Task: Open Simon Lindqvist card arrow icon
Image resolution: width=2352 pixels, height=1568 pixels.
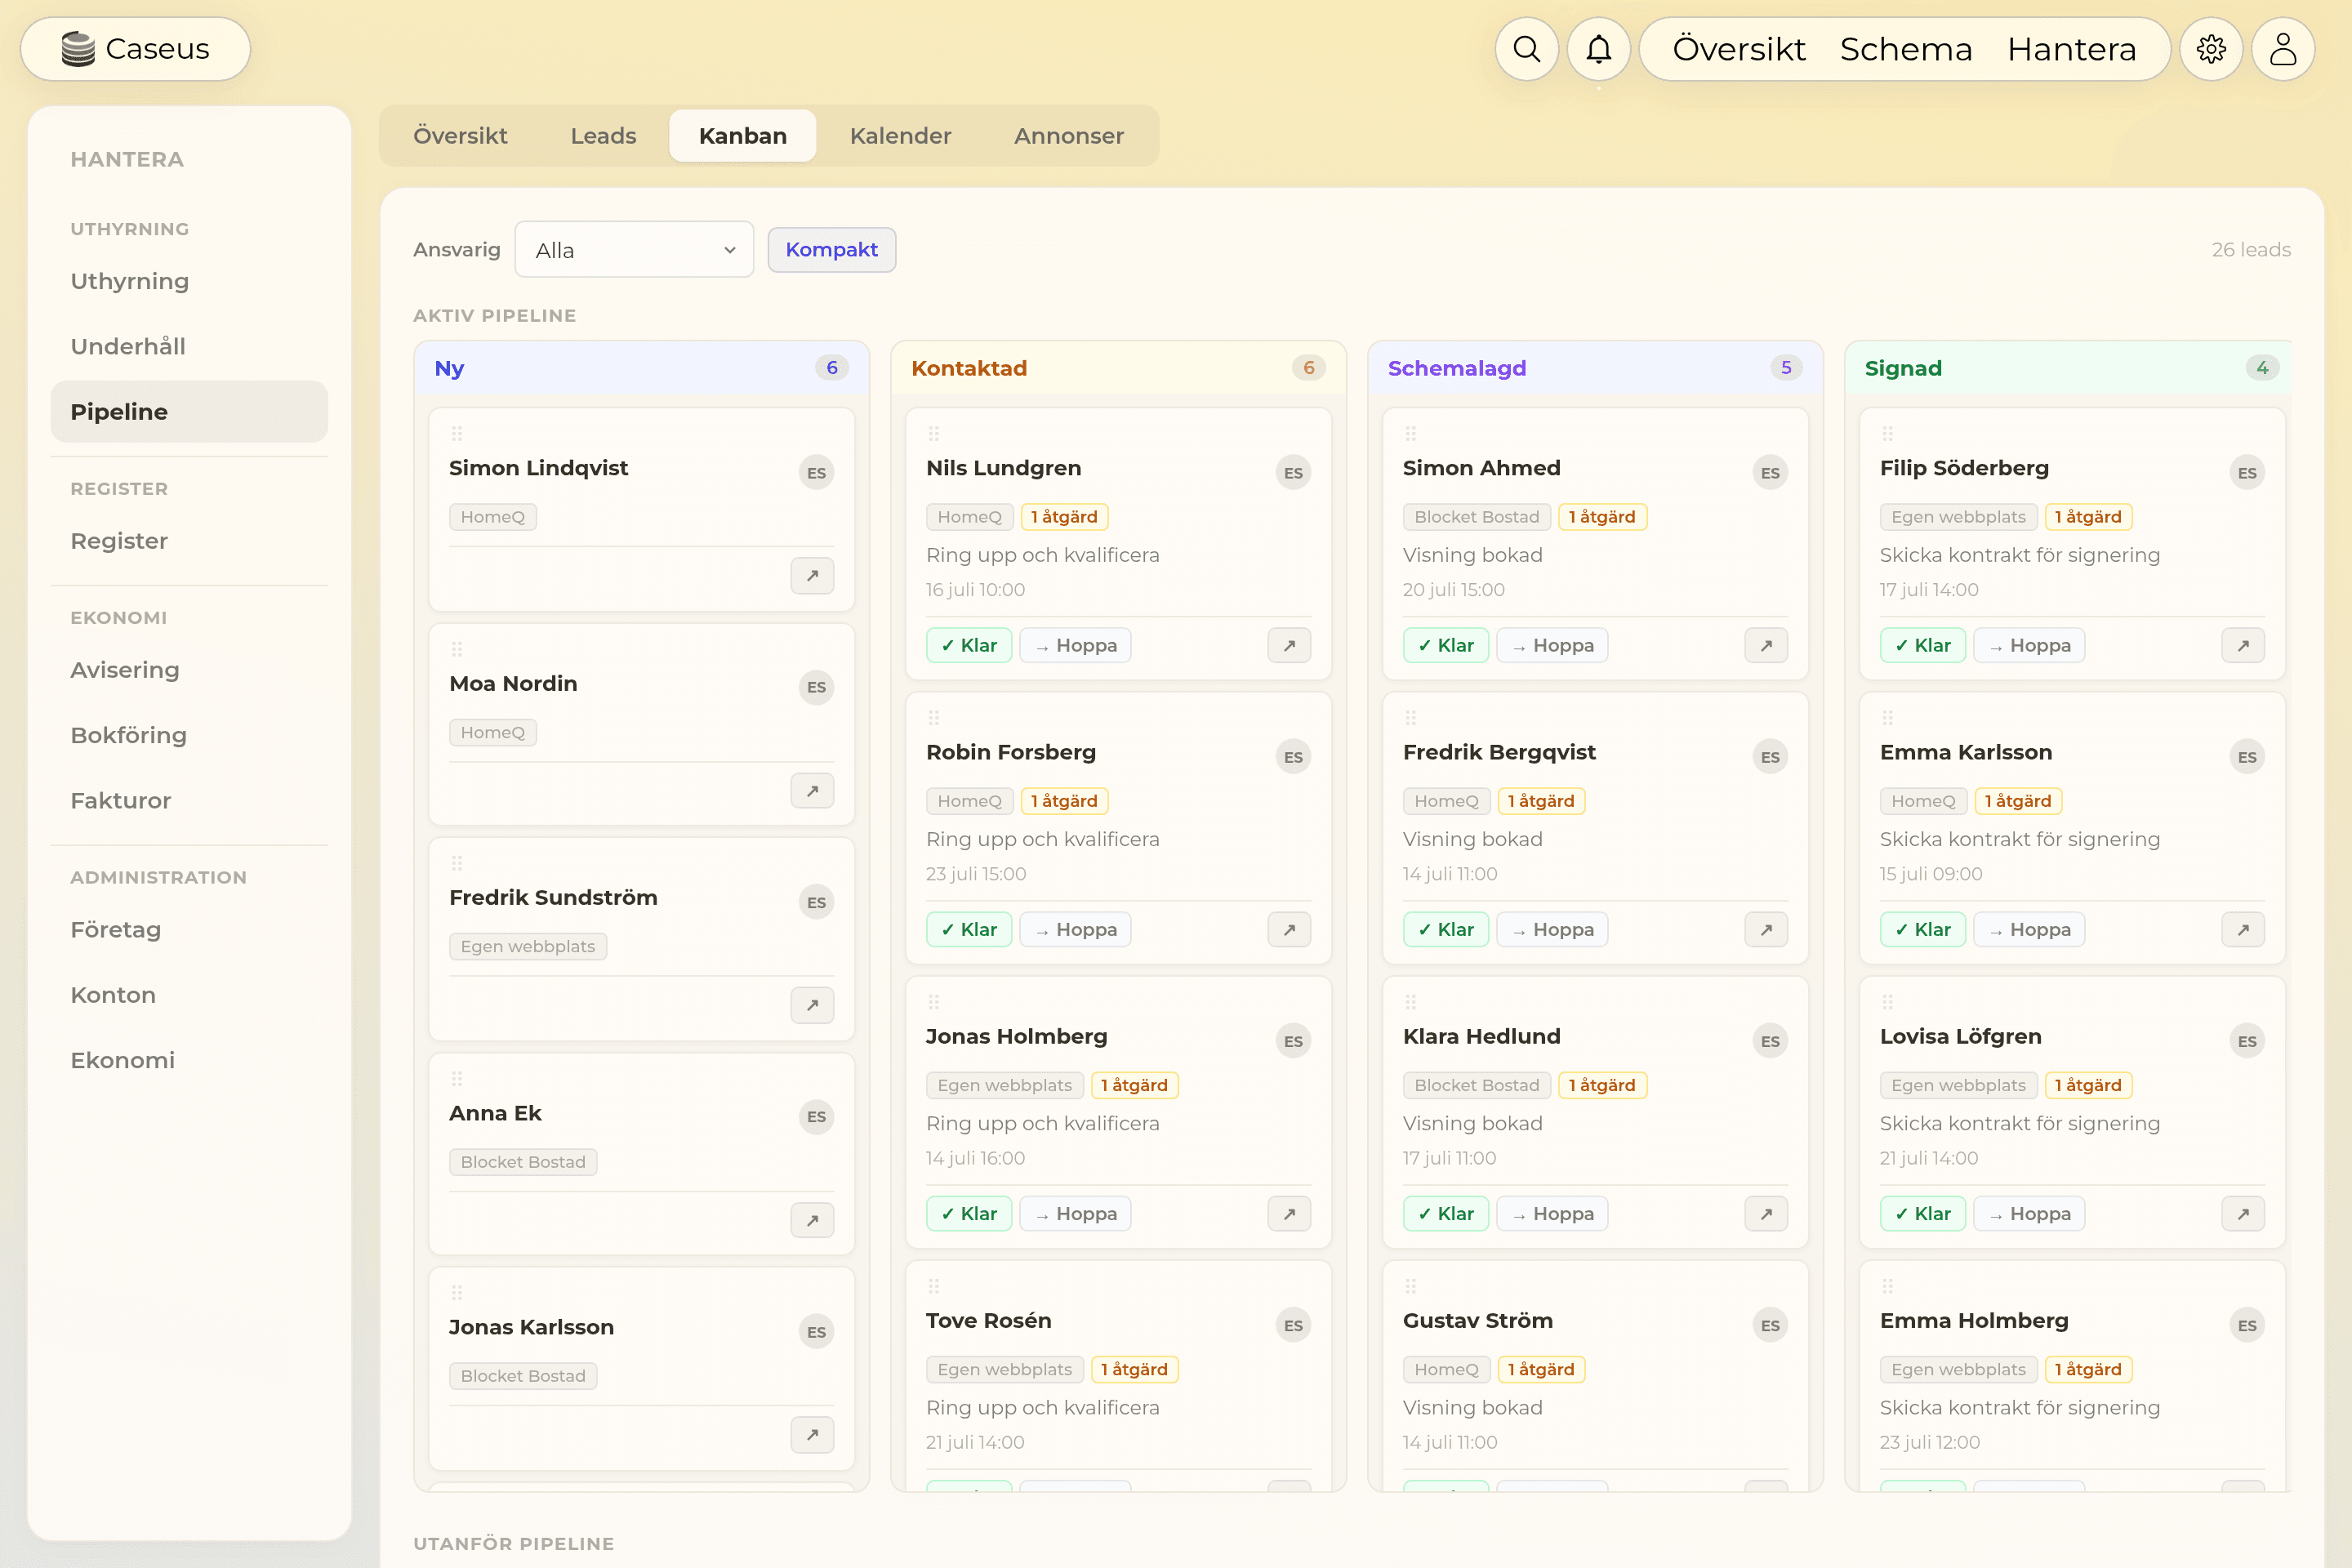Action: [x=812, y=575]
